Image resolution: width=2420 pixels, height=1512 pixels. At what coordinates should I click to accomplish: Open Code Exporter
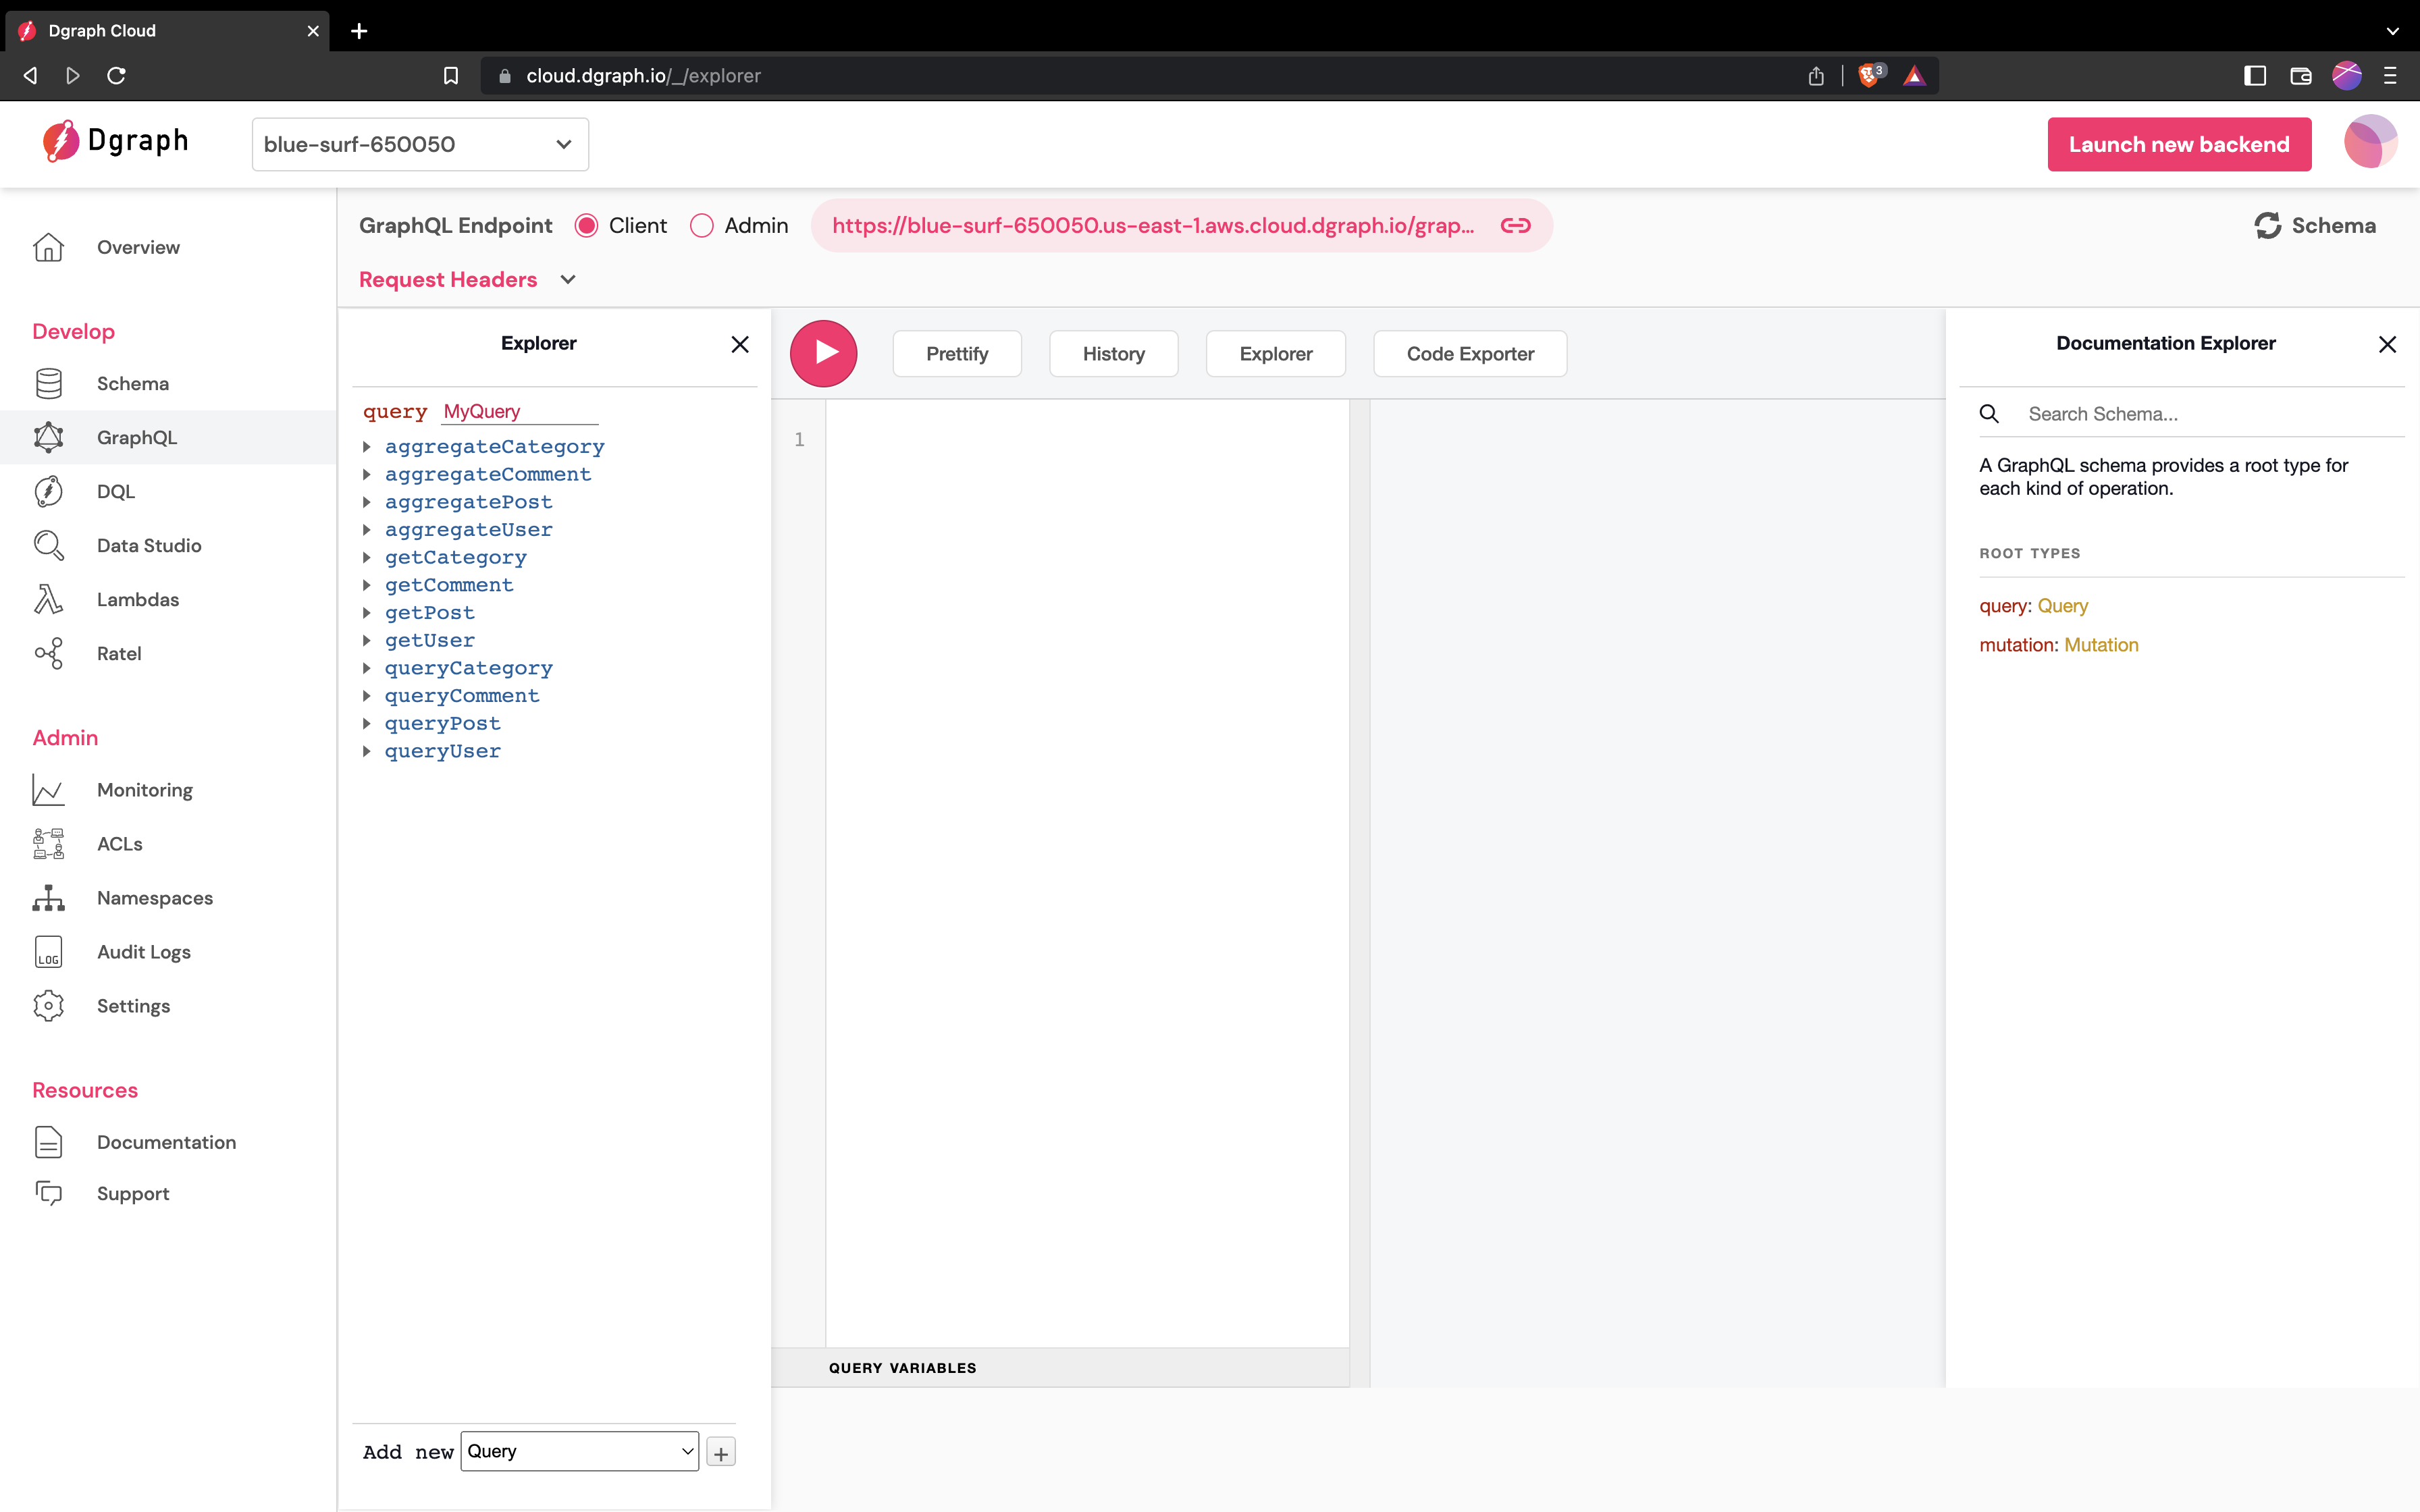click(x=1470, y=354)
